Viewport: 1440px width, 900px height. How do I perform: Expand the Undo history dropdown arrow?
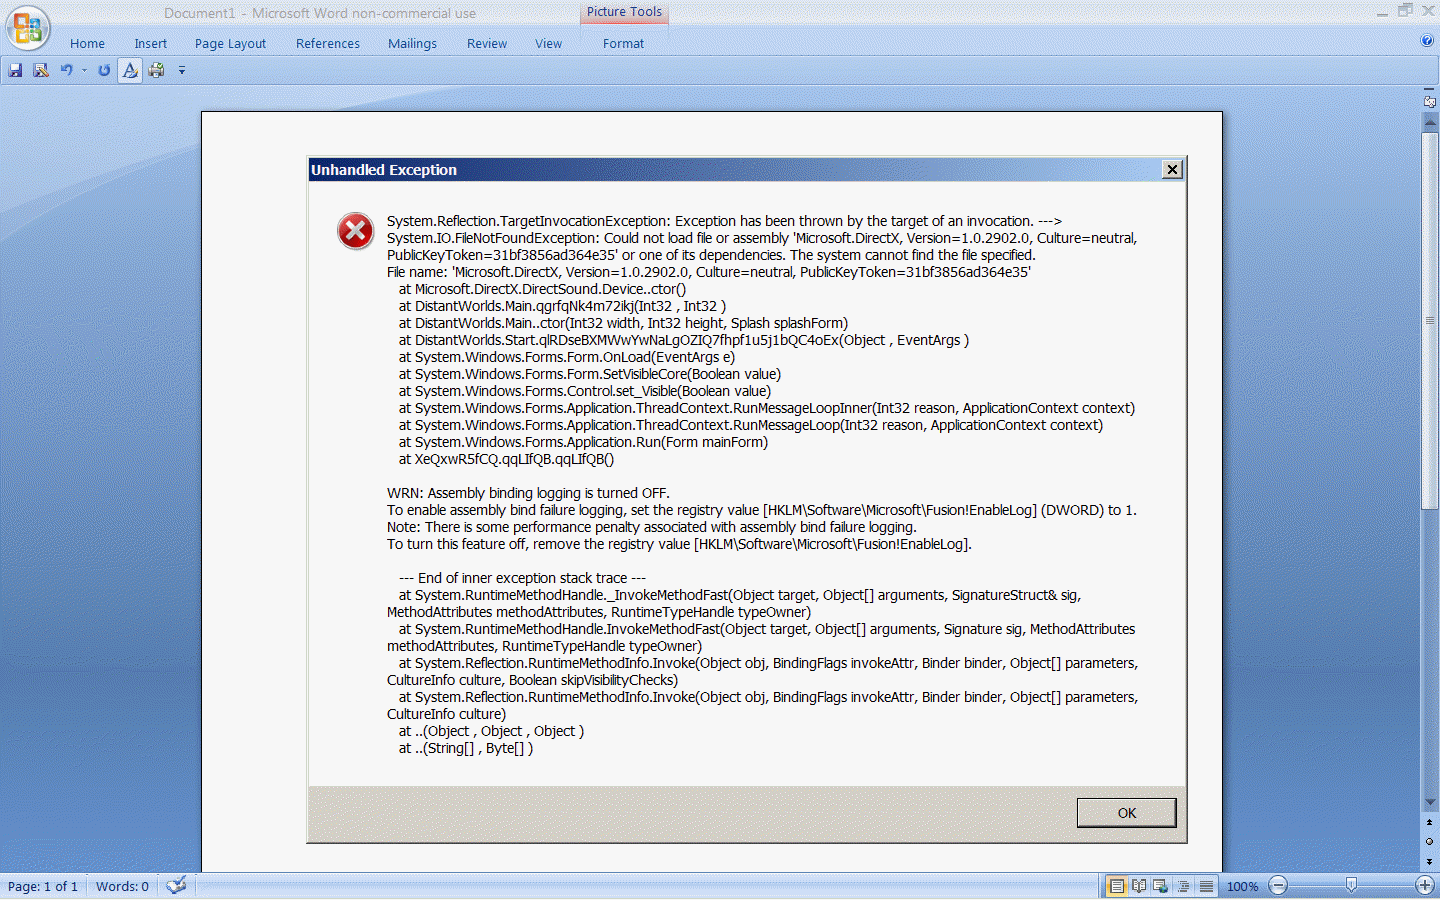click(x=84, y=70)
